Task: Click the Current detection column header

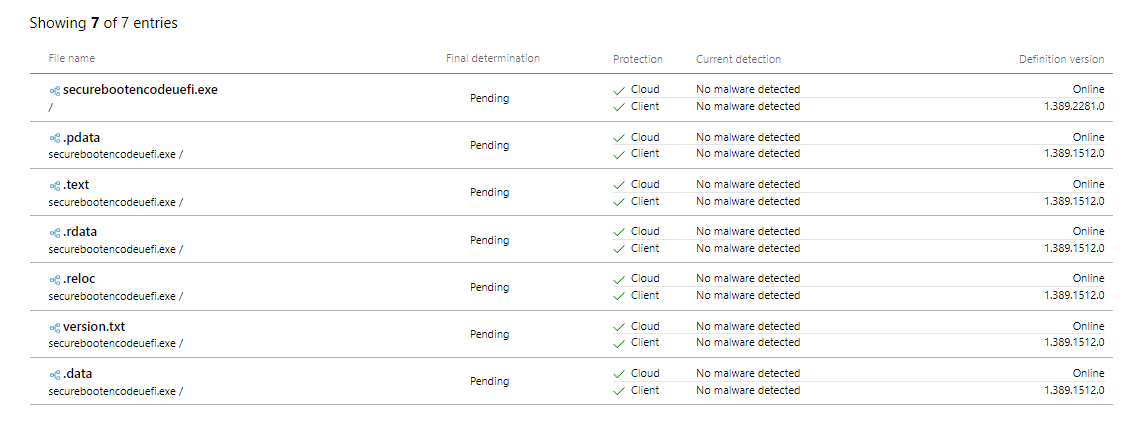Action: tap(738, 59)
